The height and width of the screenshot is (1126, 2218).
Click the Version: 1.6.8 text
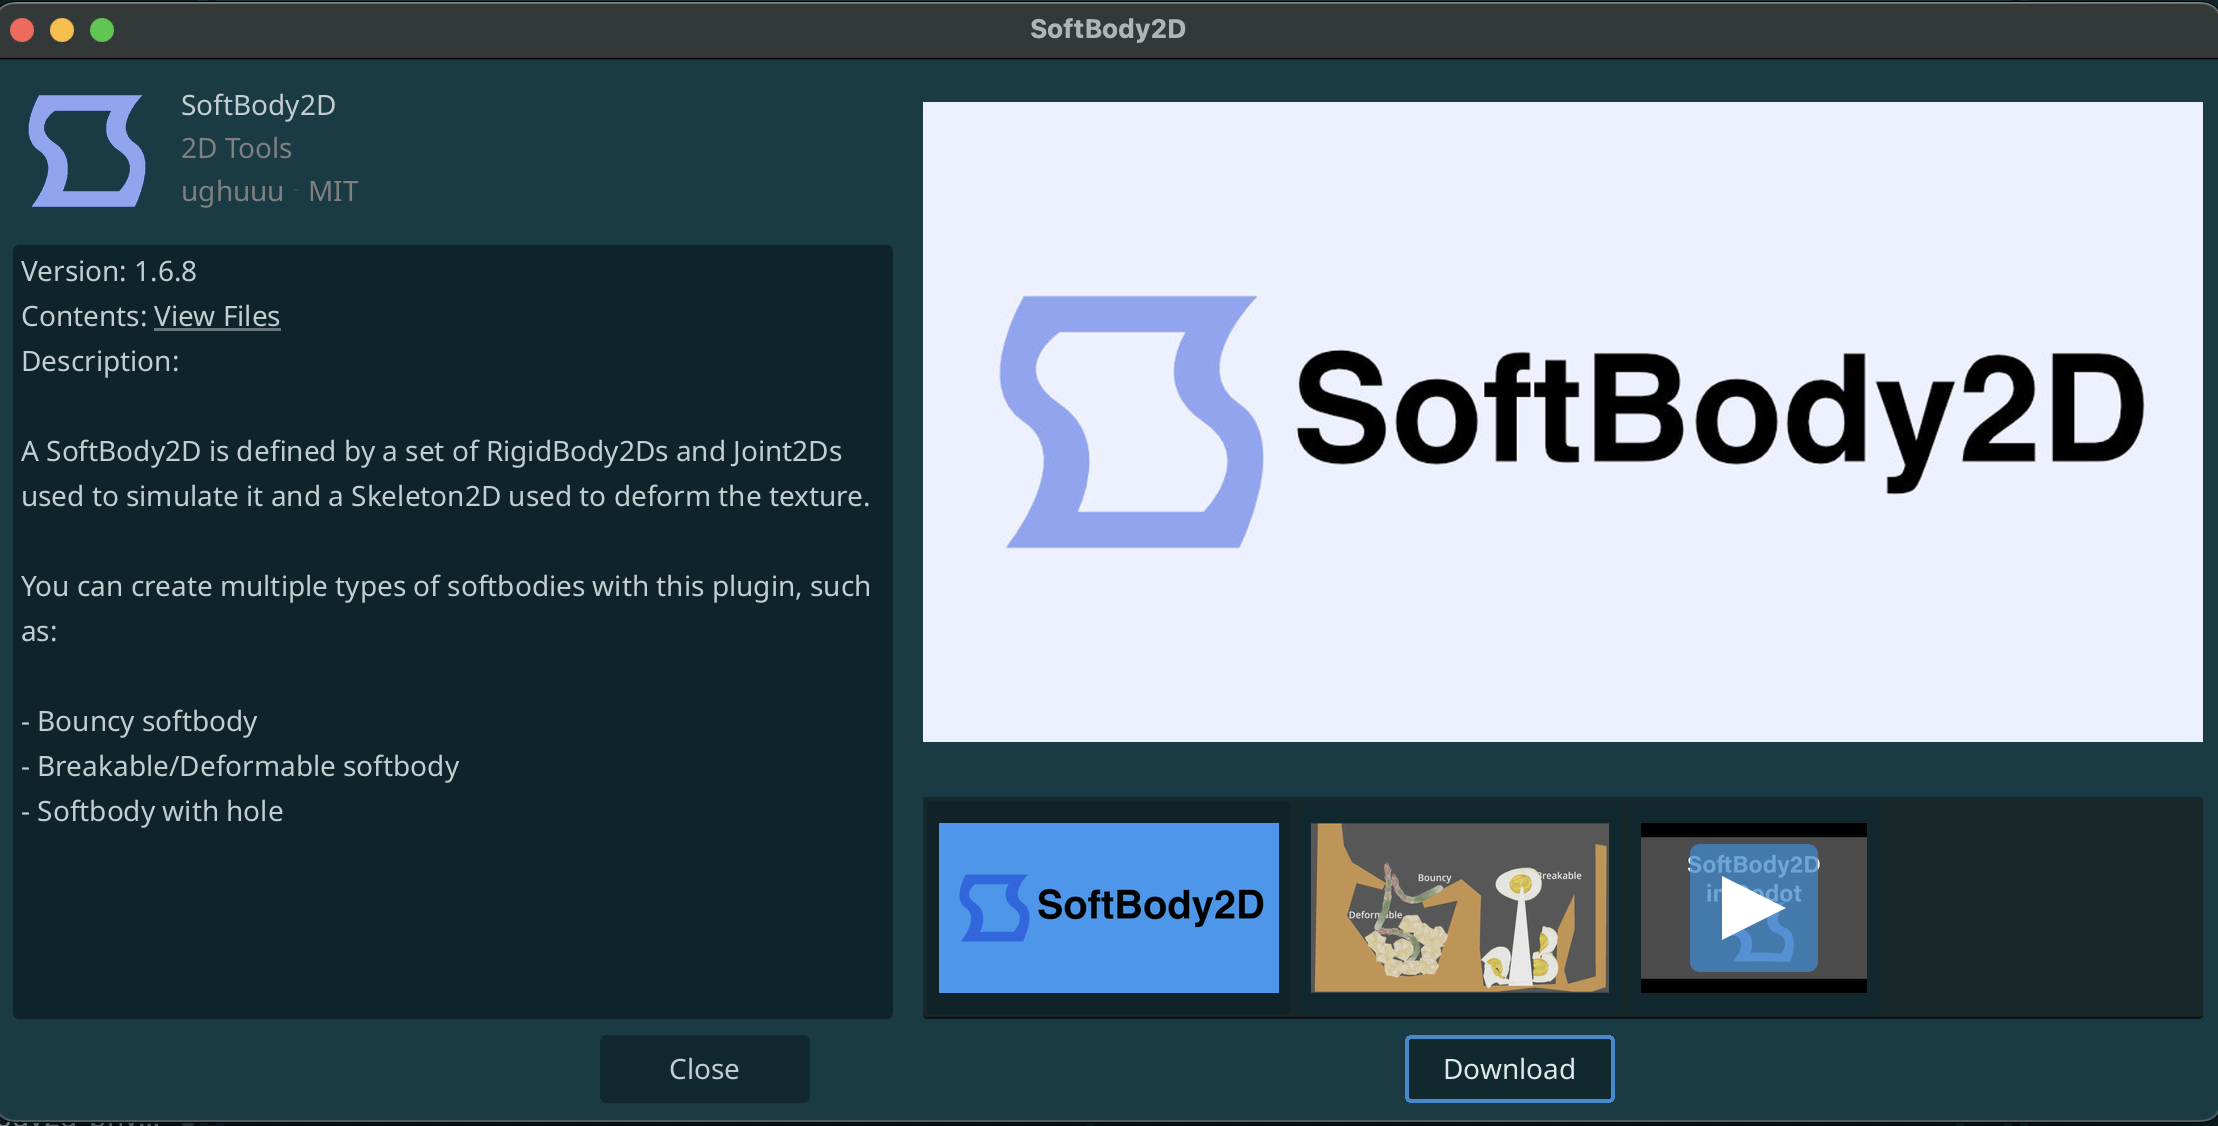coord(109,271)
